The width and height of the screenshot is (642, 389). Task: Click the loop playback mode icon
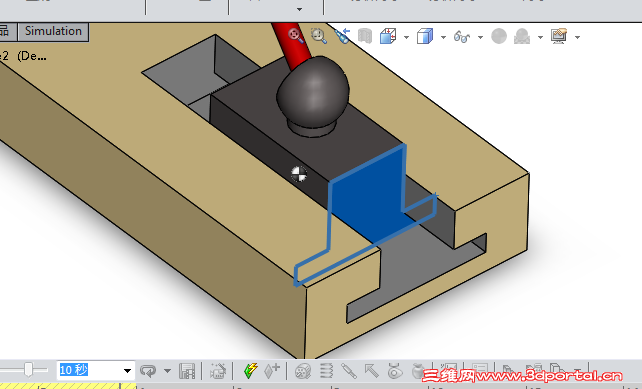[x=148, y=371]
